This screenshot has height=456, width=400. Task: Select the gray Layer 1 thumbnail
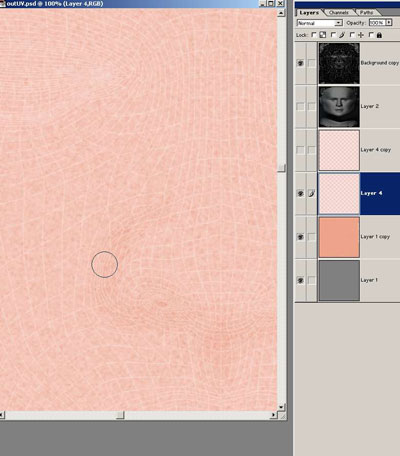point(339,281)
